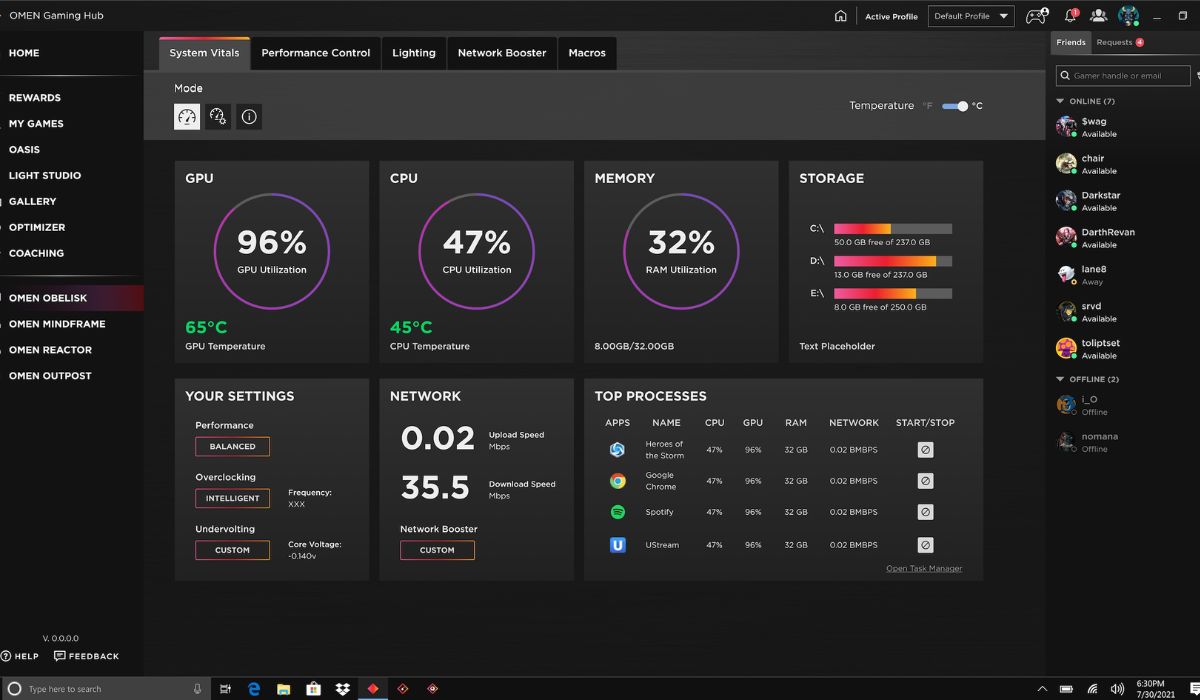Open the Performance Control tab

[316, 53]
